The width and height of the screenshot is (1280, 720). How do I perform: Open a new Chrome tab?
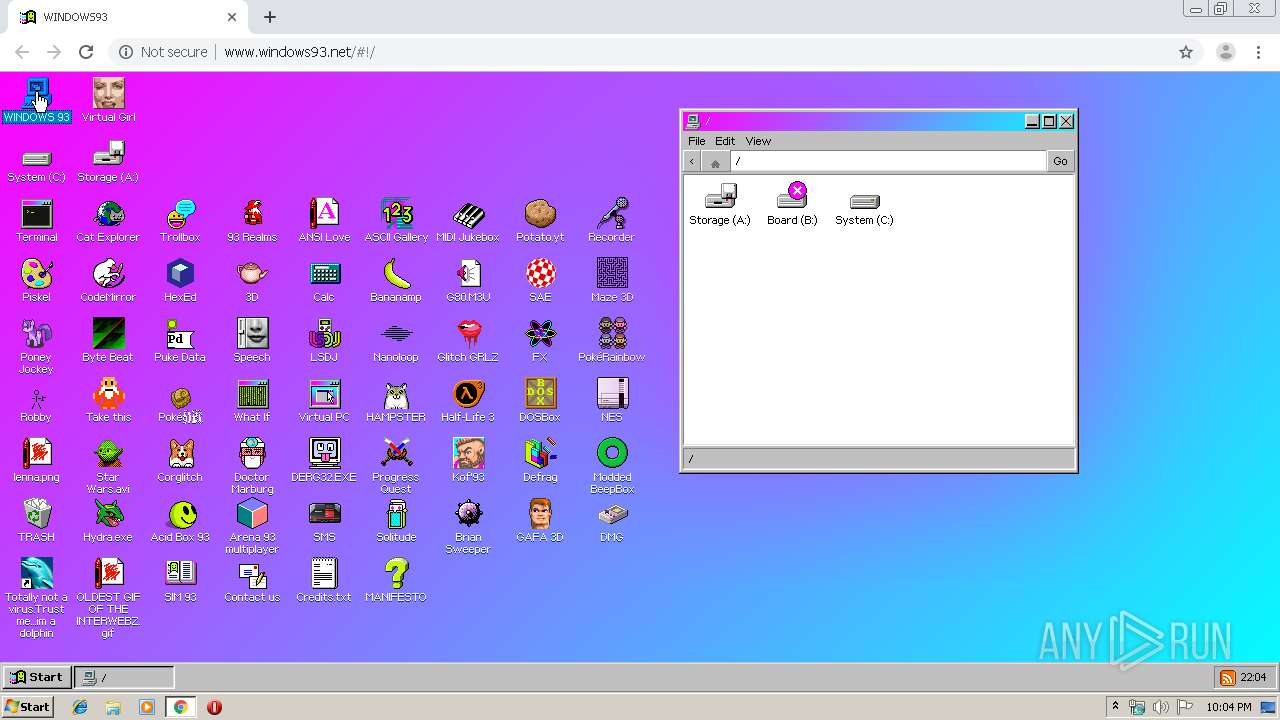point(270,17)
